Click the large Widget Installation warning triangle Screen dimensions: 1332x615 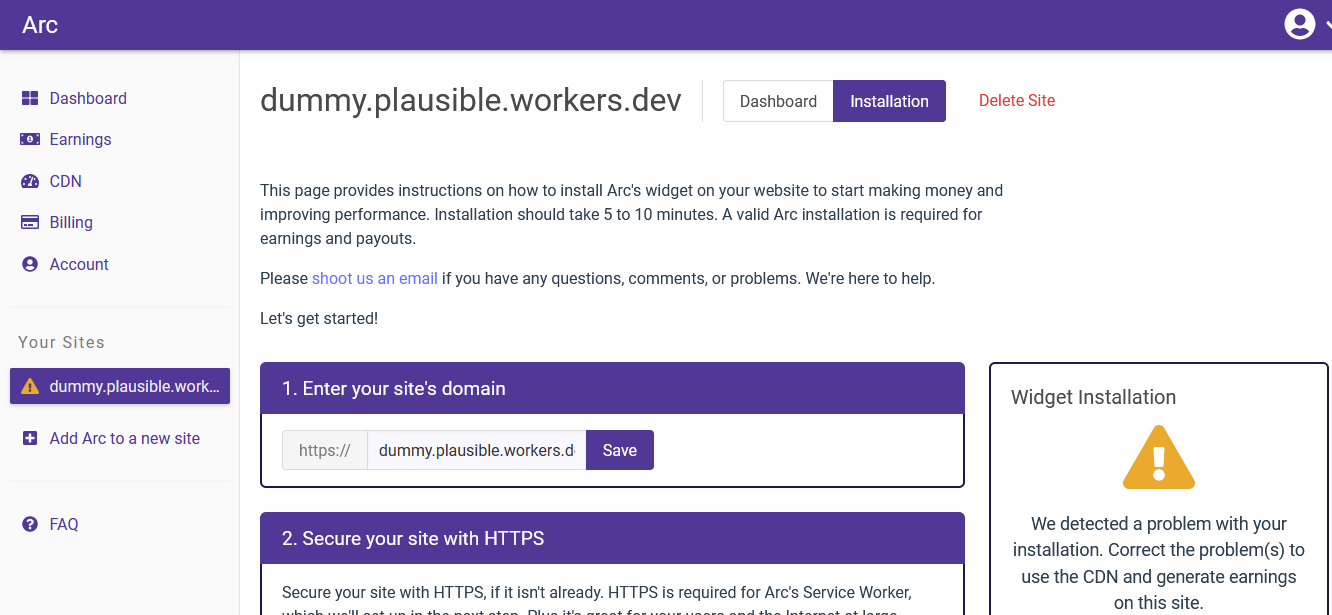coord(1159,459)
